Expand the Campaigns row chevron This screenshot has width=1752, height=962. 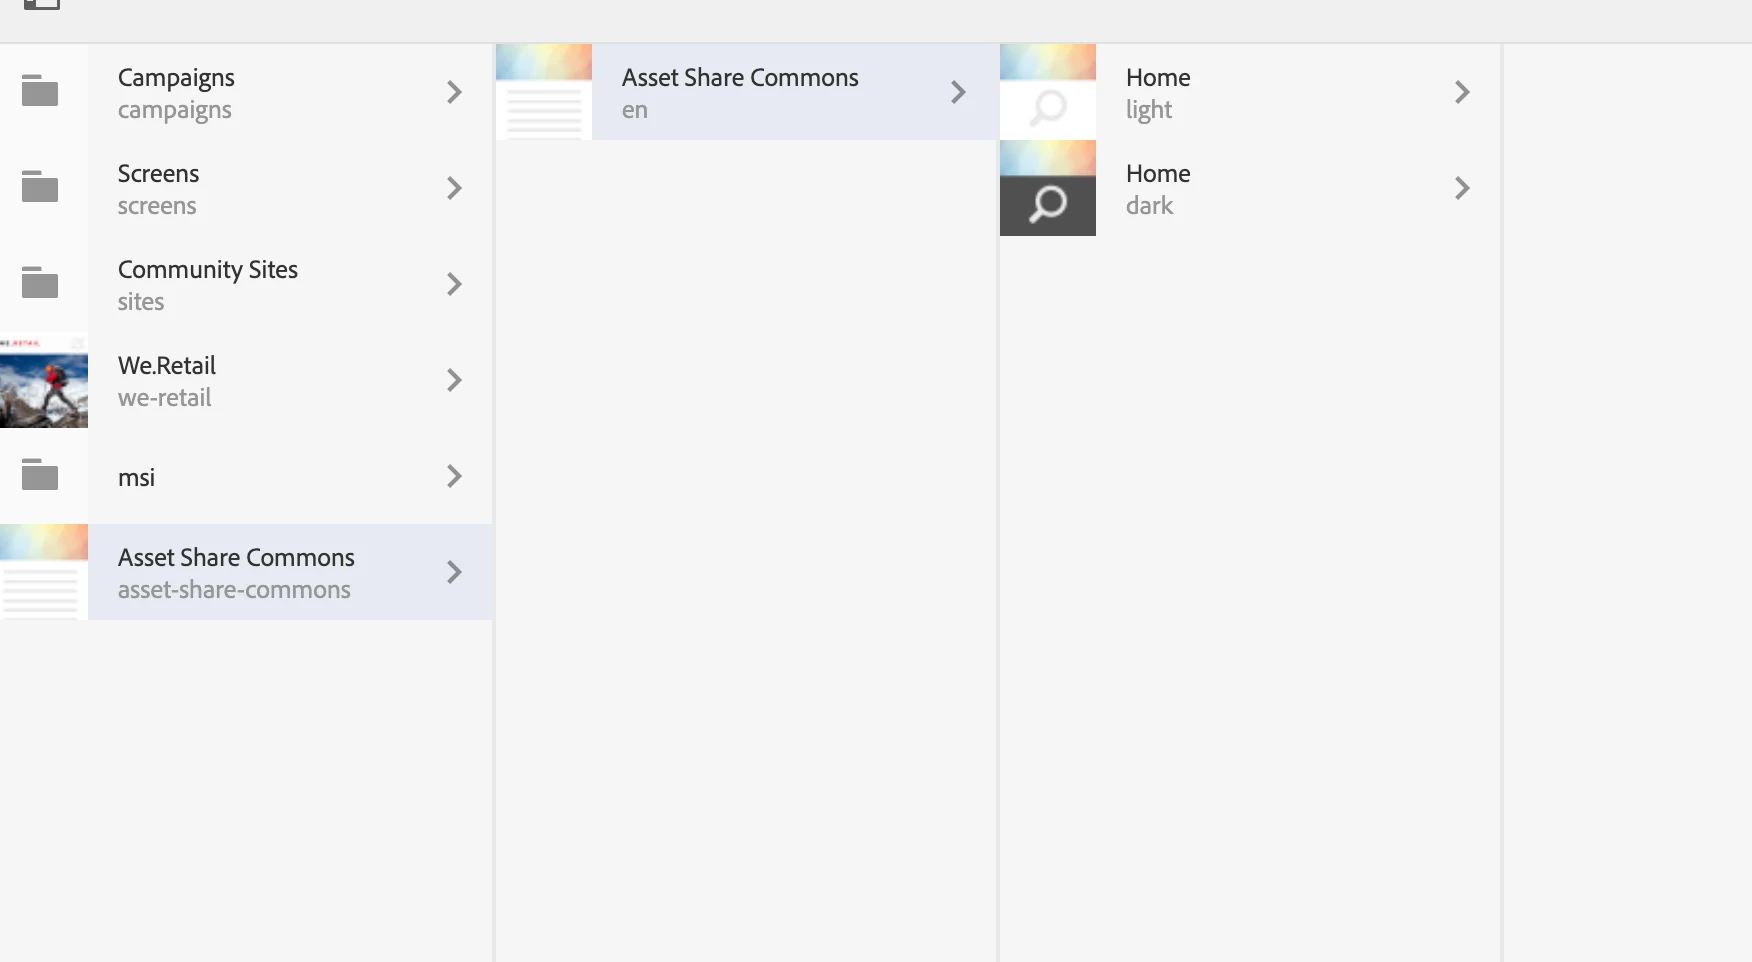click(x=454, y=92)
